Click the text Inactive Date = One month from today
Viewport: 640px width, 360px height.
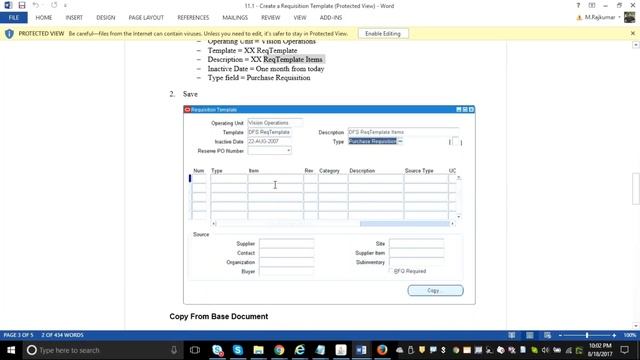(x=266, y=69)
